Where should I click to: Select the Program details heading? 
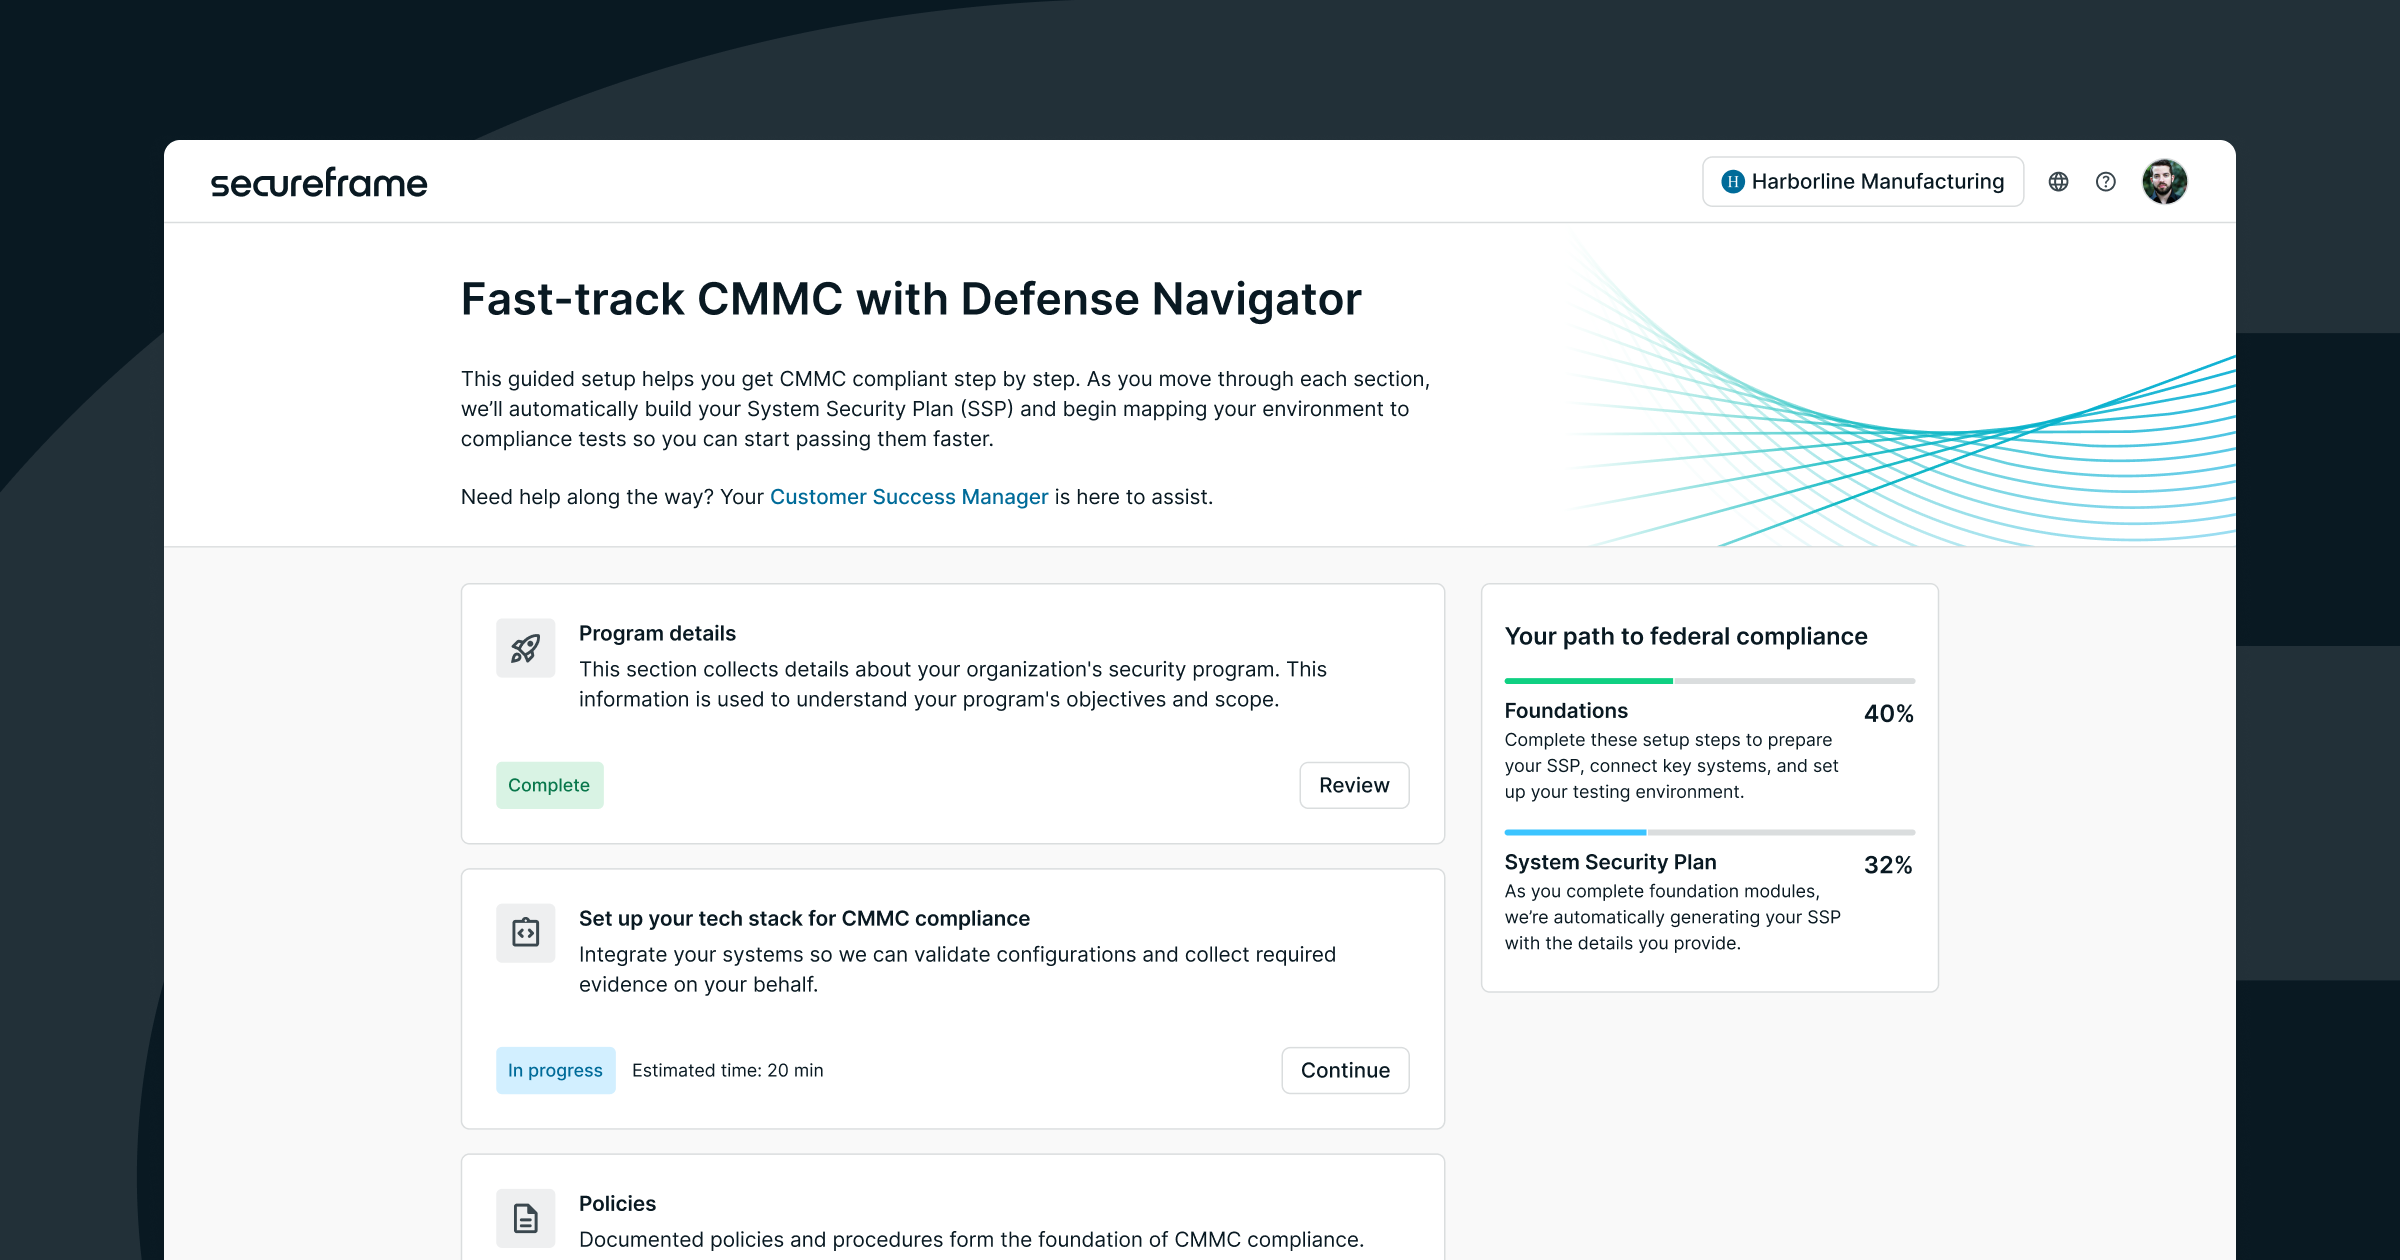(657, 633)
